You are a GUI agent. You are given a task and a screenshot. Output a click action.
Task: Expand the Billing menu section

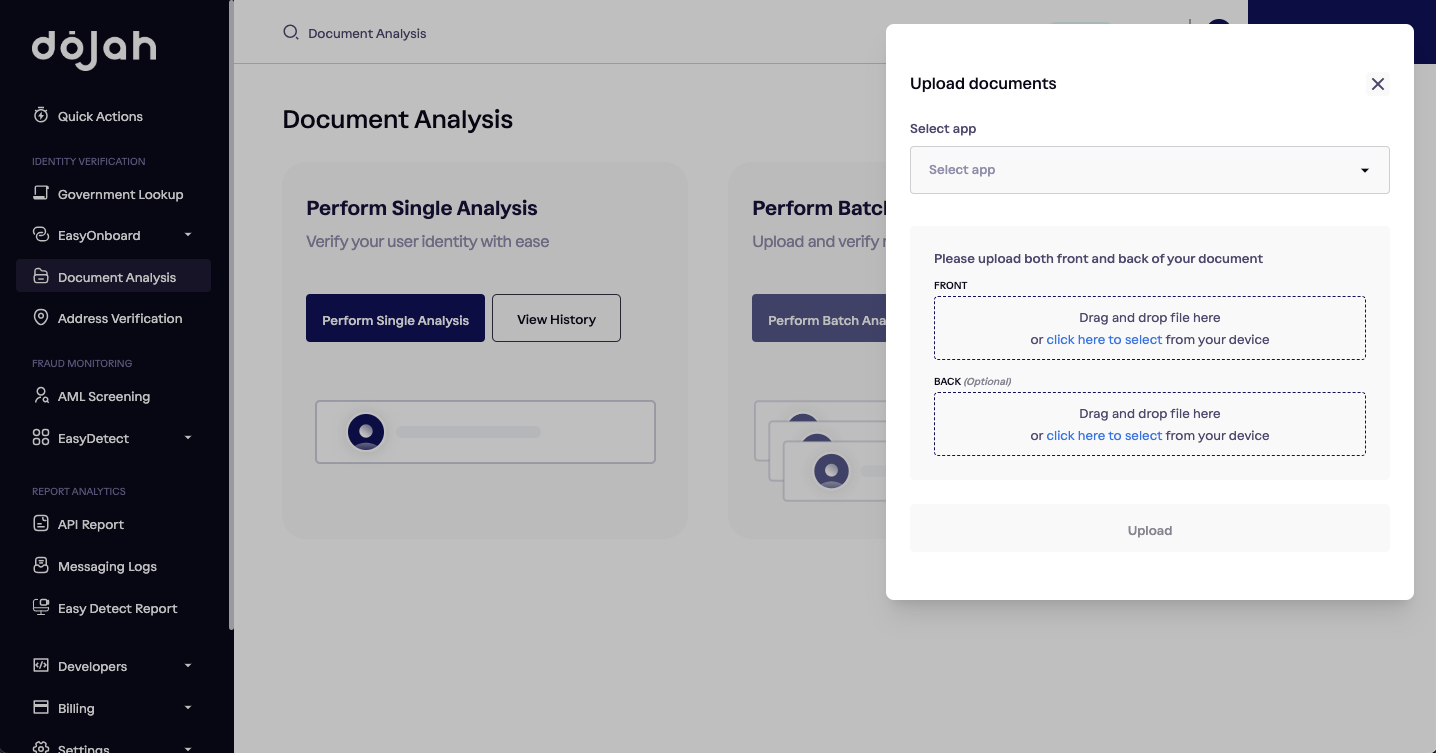(x=113, y=708)
